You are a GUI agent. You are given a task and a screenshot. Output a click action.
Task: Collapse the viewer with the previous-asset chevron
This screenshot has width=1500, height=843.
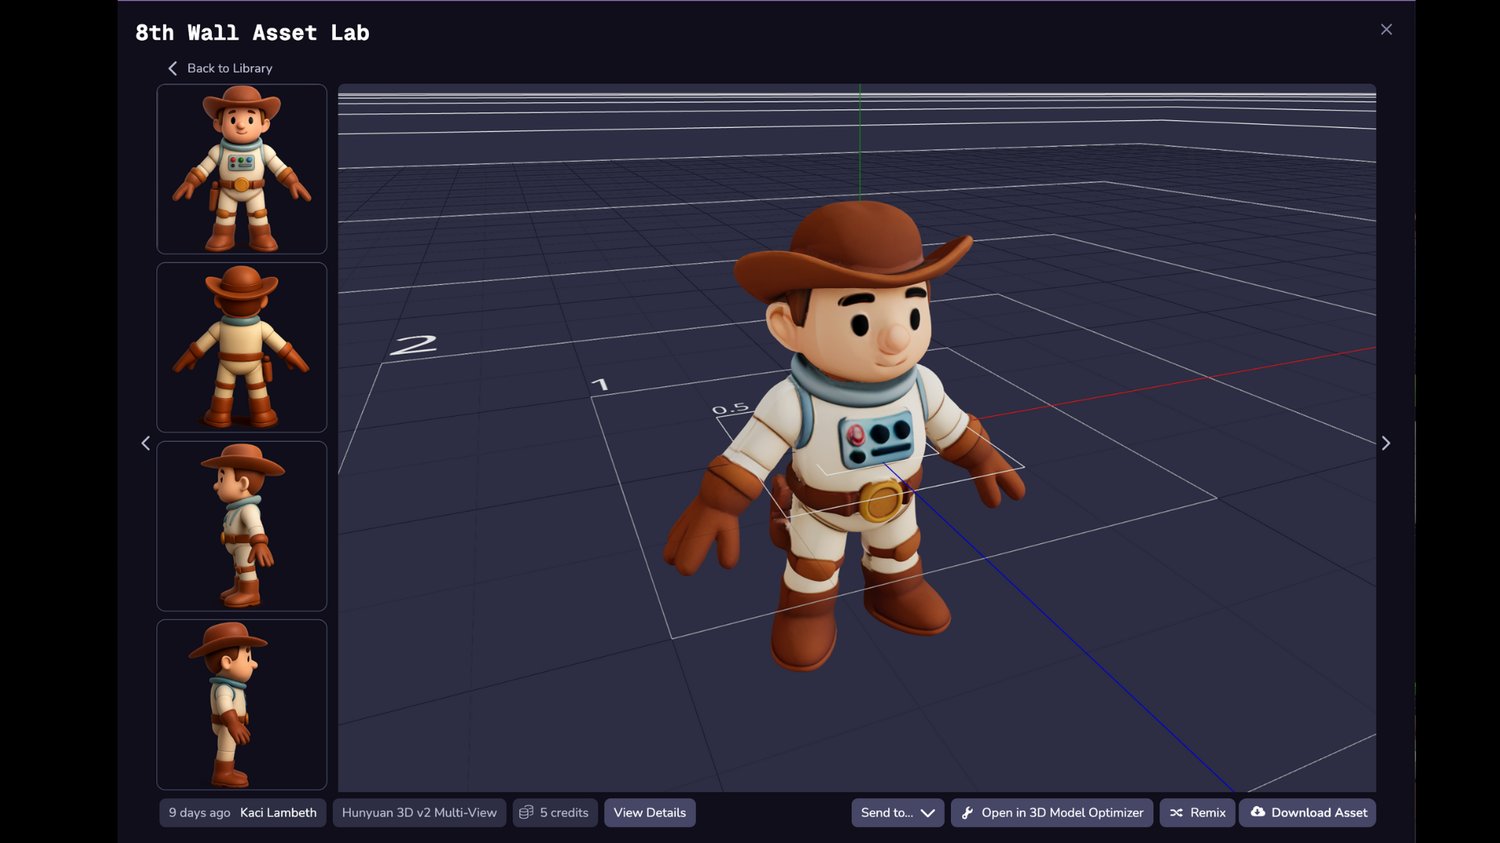[146, 443]
